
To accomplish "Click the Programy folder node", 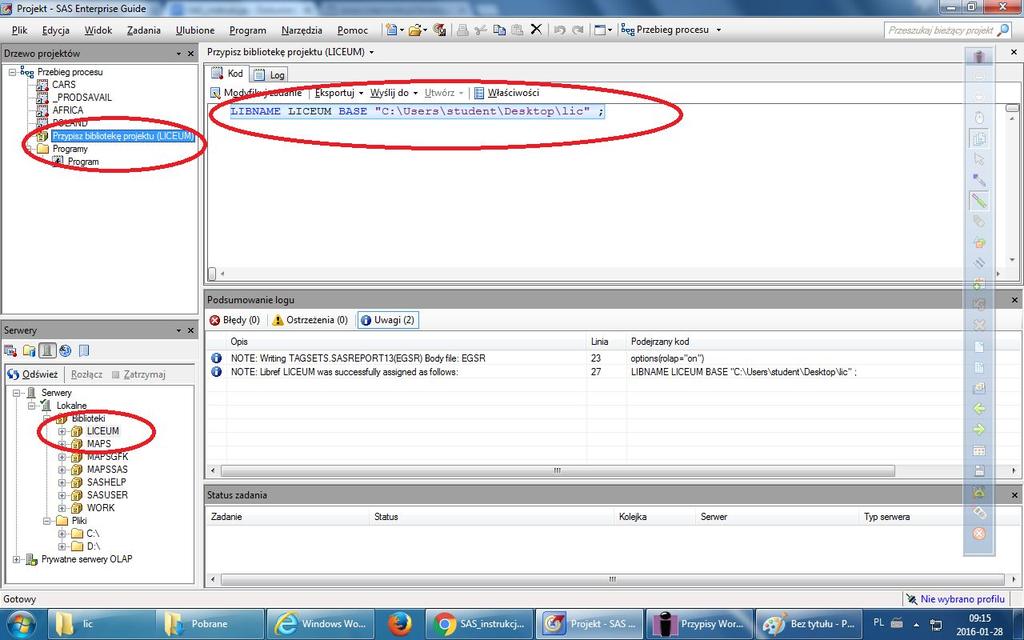I will pos(70,149).
